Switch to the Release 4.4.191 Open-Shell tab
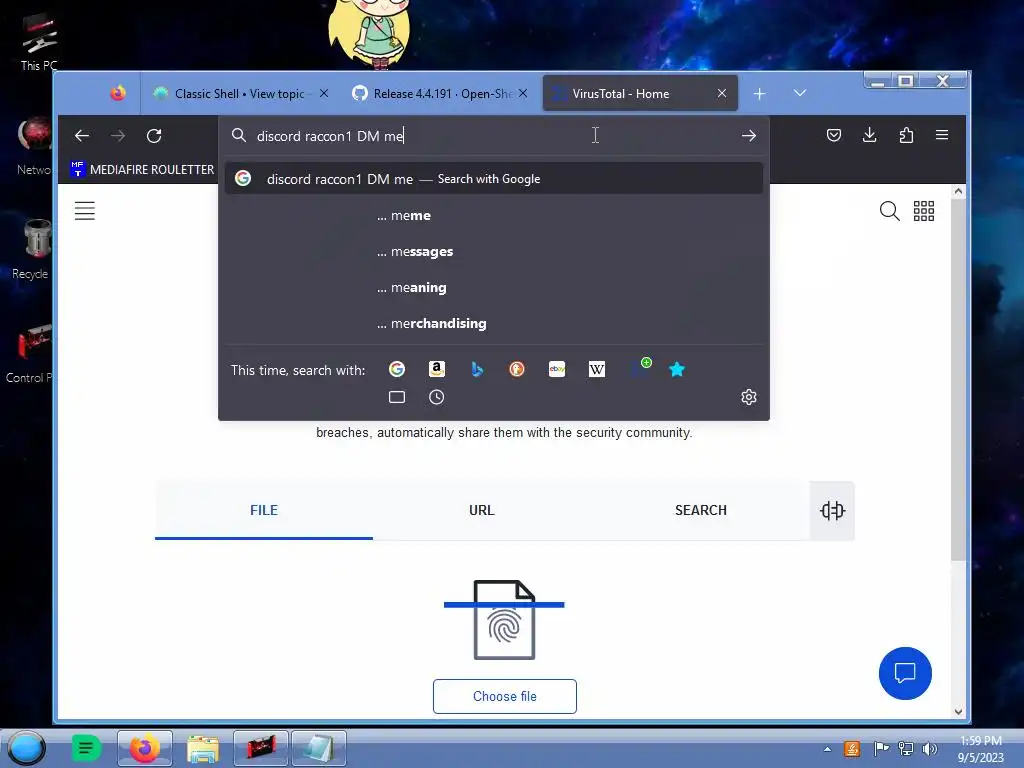Viewport: 1024px width, 768px height. (440, 93)
